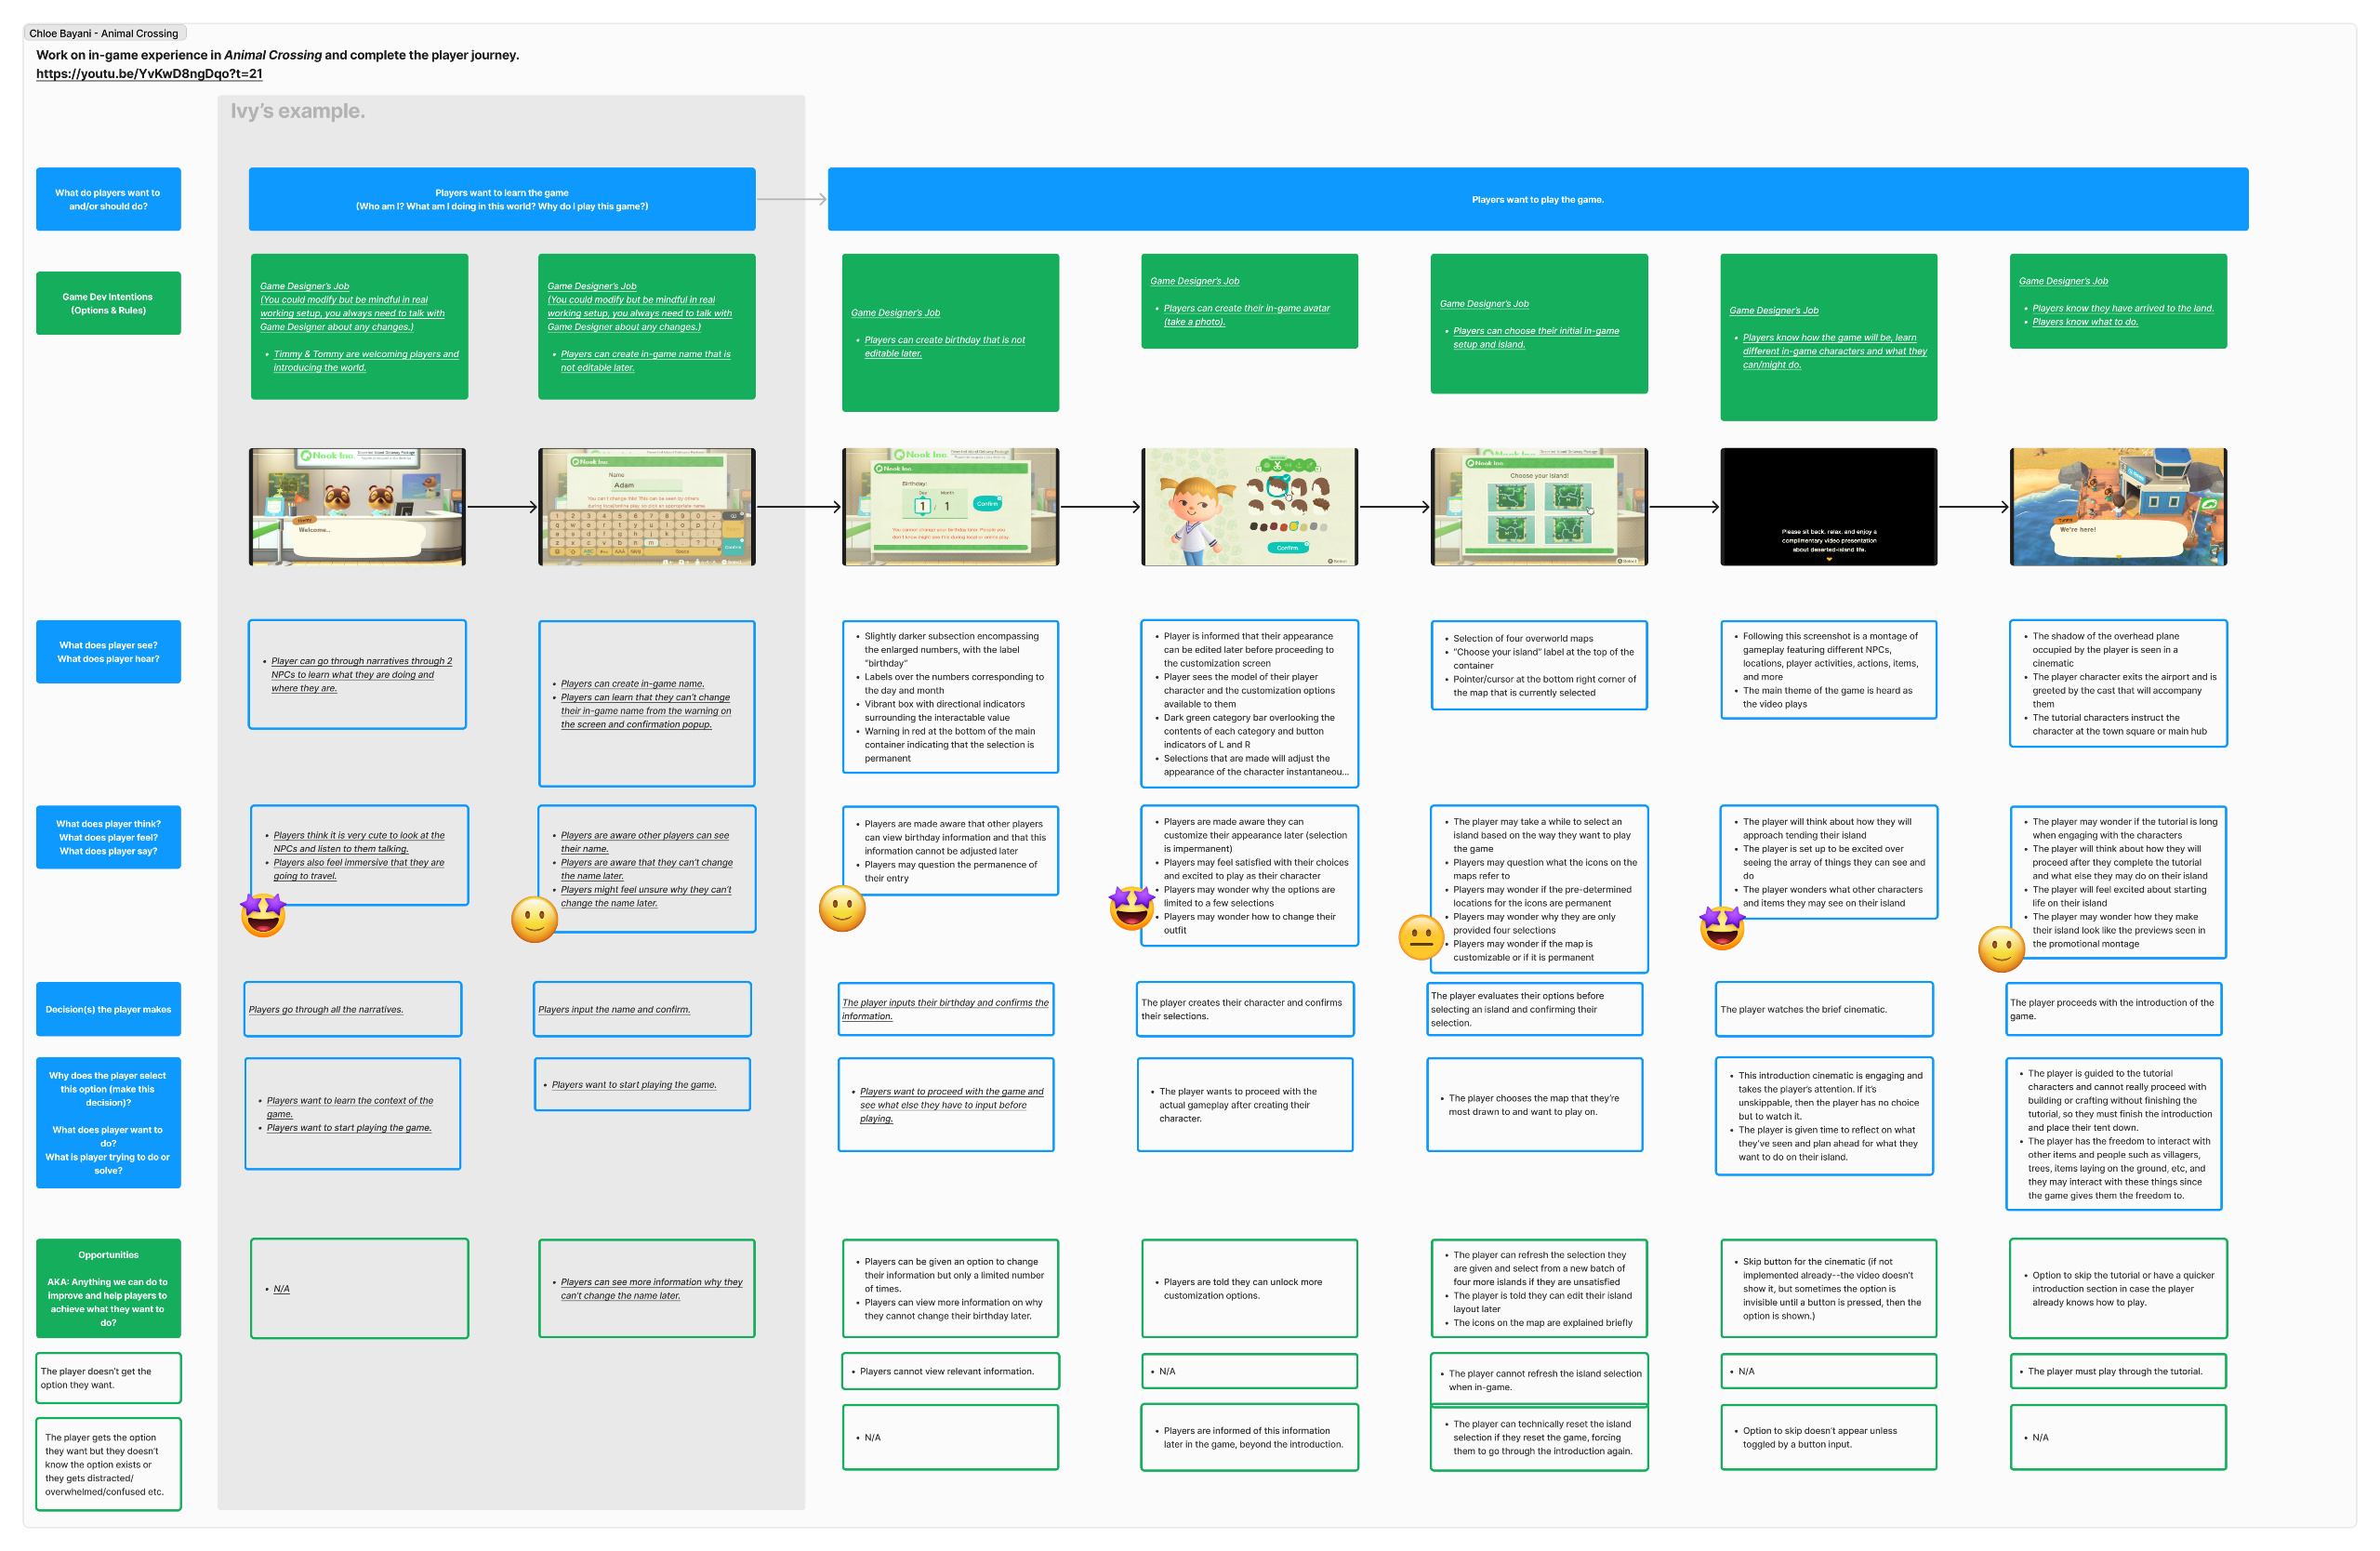Select smiley emoji next to birthday permanence thoughts
The width and height of the screenshot is (2380, 1551).
(842, 908)
